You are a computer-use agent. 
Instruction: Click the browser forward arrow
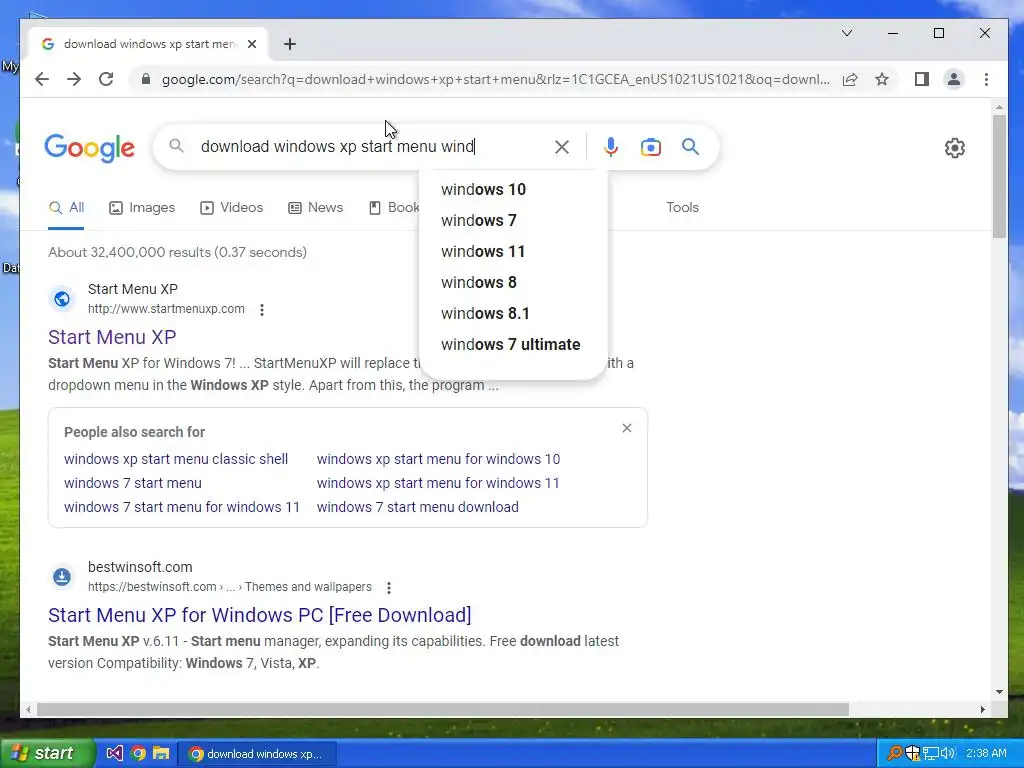74,80
